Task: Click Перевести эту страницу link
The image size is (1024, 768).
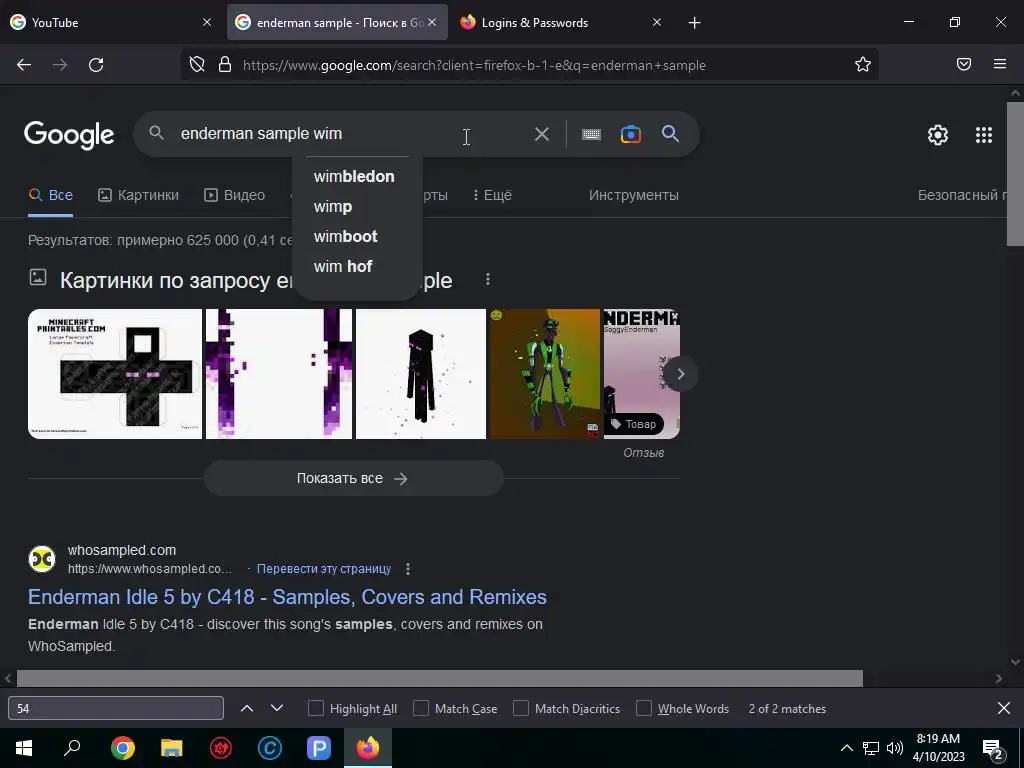Action: [324, 569]
